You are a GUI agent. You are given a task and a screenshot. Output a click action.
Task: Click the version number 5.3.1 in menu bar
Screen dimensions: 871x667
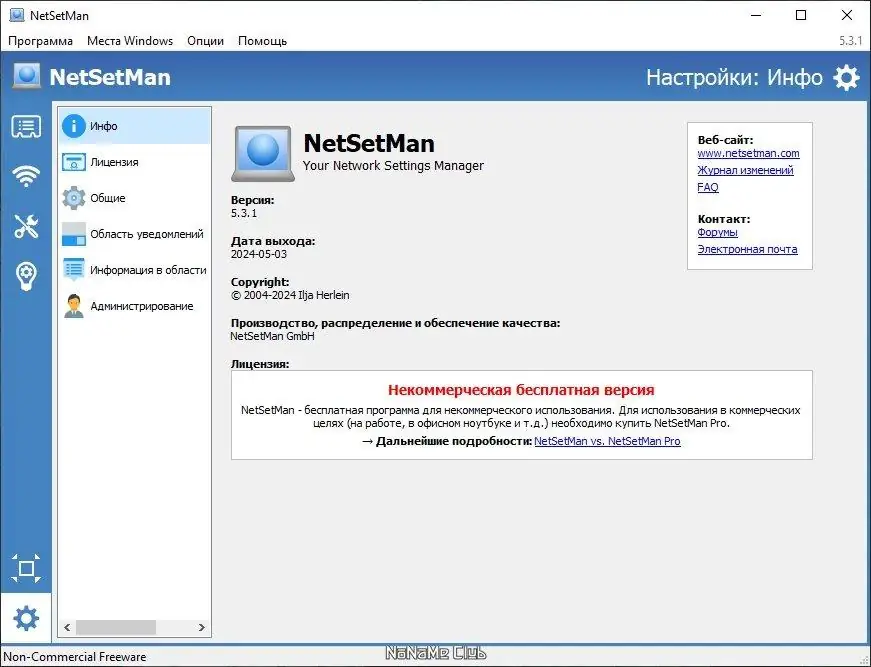click(x=850, y=41)
